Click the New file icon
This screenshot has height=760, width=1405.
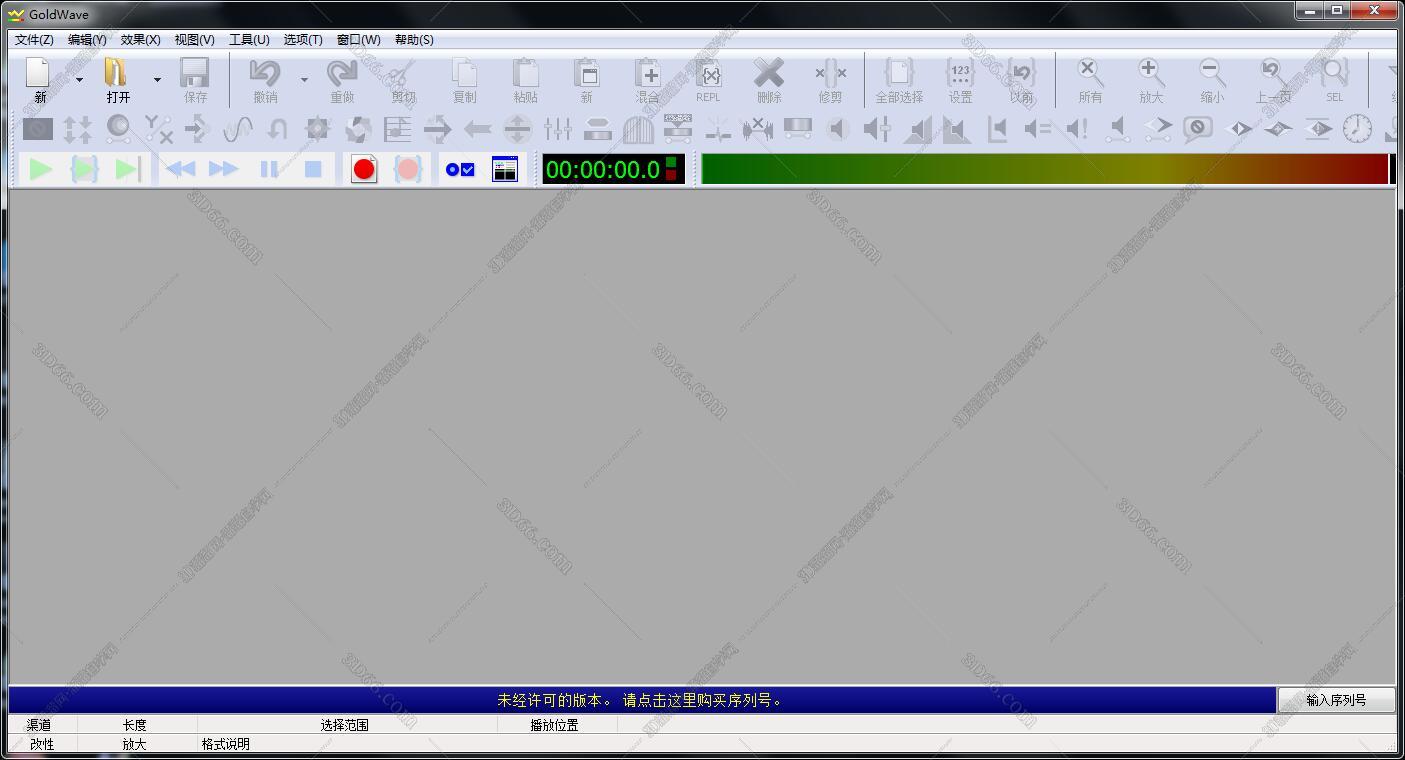pyautogui.click(x=38, y=72)
